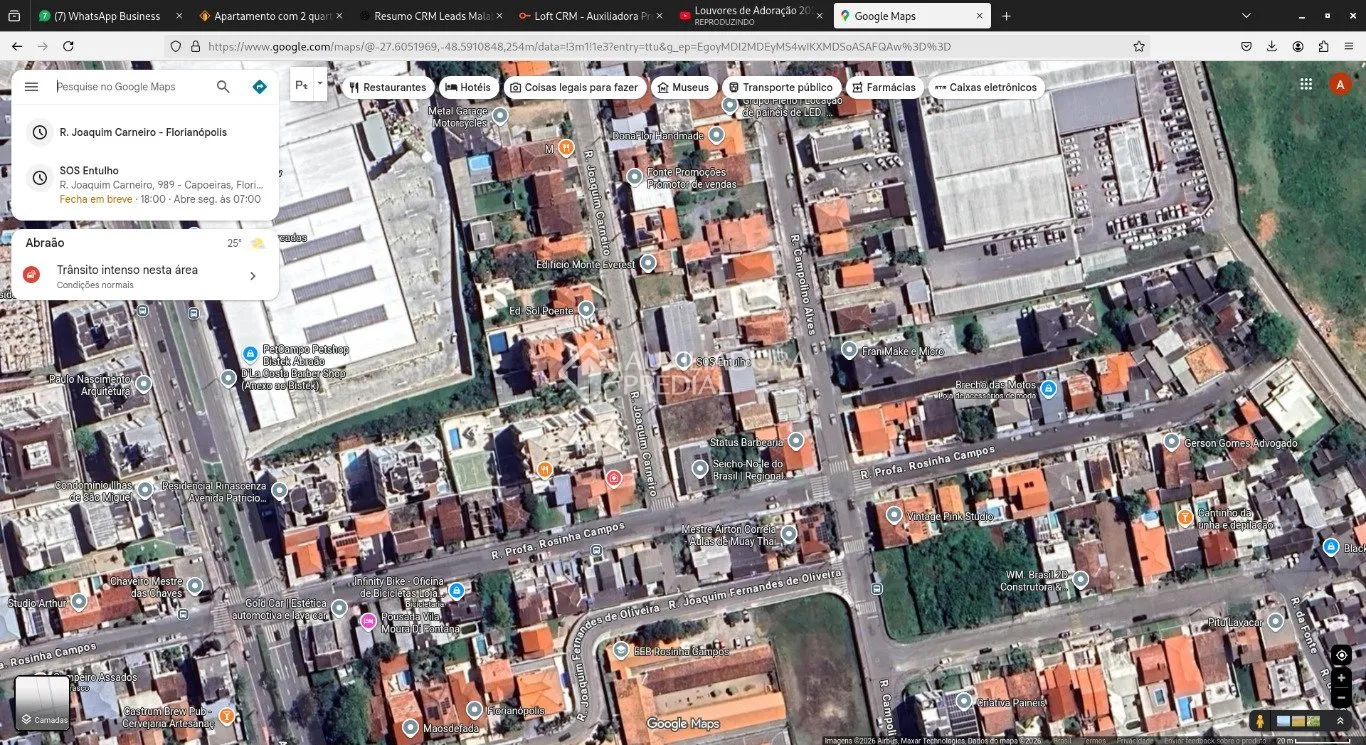Filter map by Restaurantes
This screenshot has width=1366, height=745.
click(387, 87)
